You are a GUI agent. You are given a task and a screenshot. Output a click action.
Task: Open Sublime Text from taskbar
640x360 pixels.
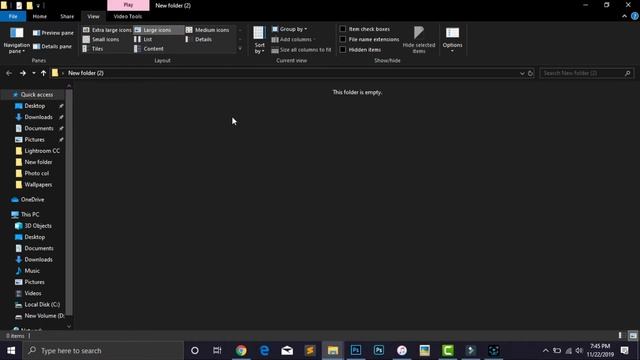[310, 351]
